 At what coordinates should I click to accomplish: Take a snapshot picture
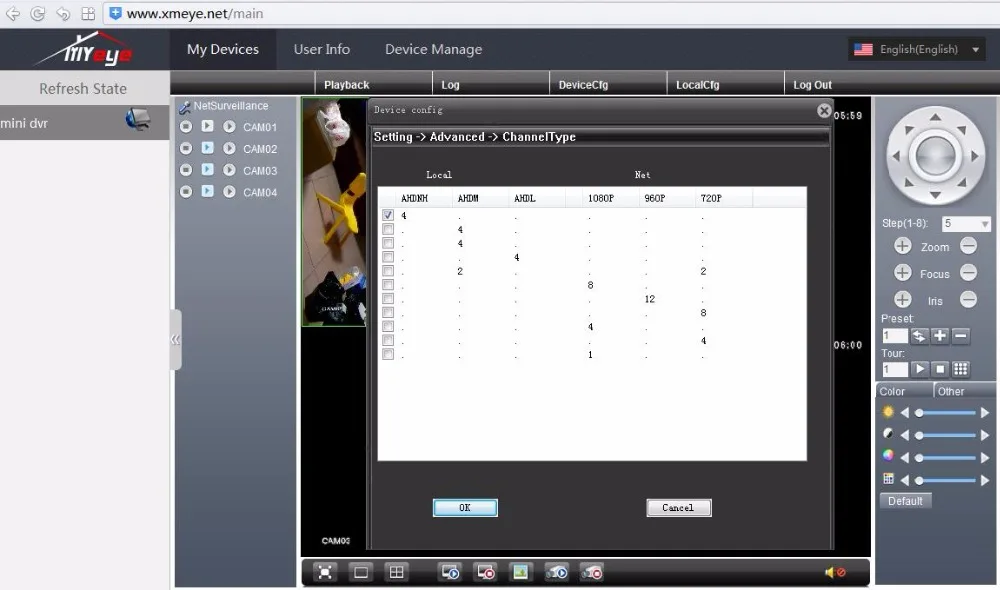[x=520, y=572]
